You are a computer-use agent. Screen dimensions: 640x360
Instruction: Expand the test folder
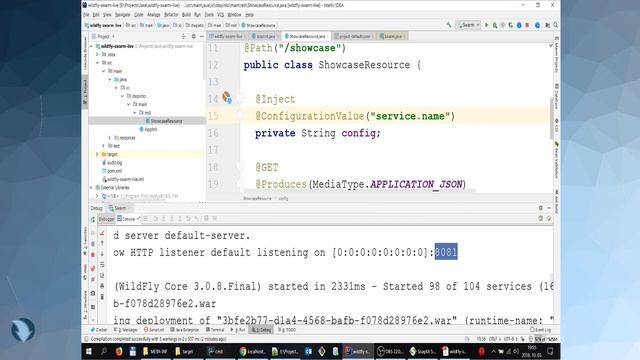point(104,146)
